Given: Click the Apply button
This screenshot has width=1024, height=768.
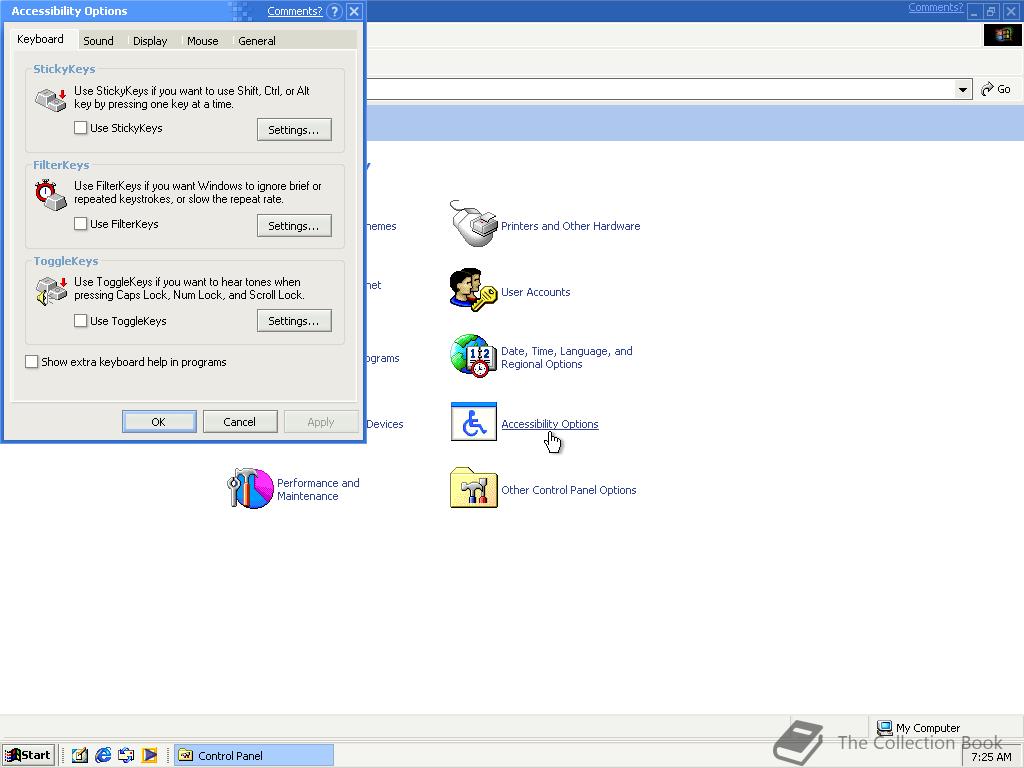Looking at the screenshot, I should point(321,421).
